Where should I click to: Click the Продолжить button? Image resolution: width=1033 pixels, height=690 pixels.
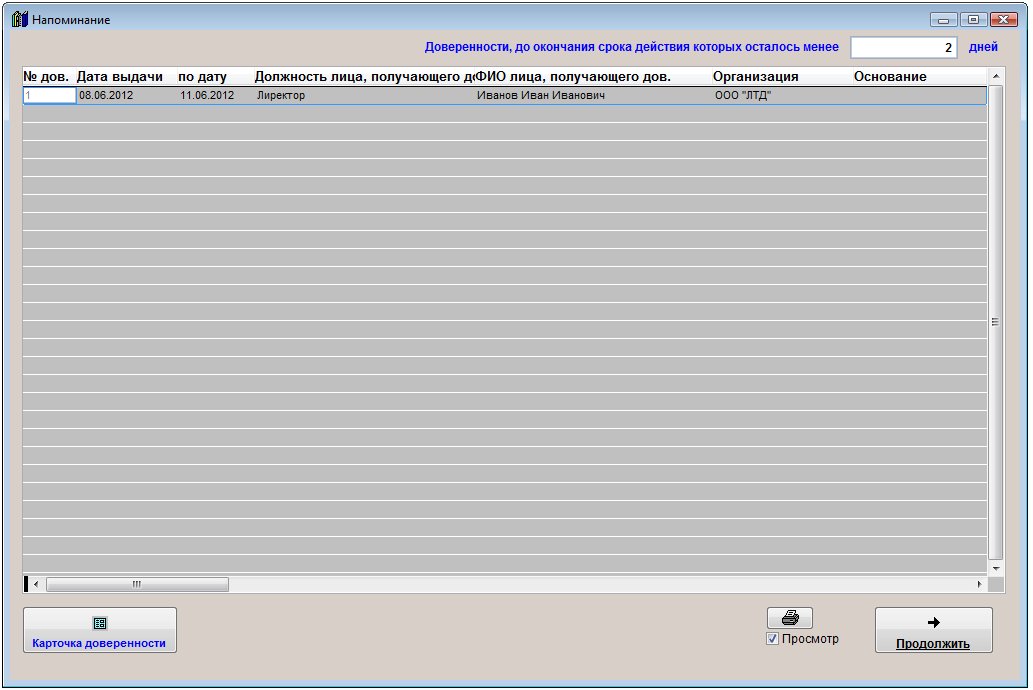pyautogui.click(x=933, y=630)
